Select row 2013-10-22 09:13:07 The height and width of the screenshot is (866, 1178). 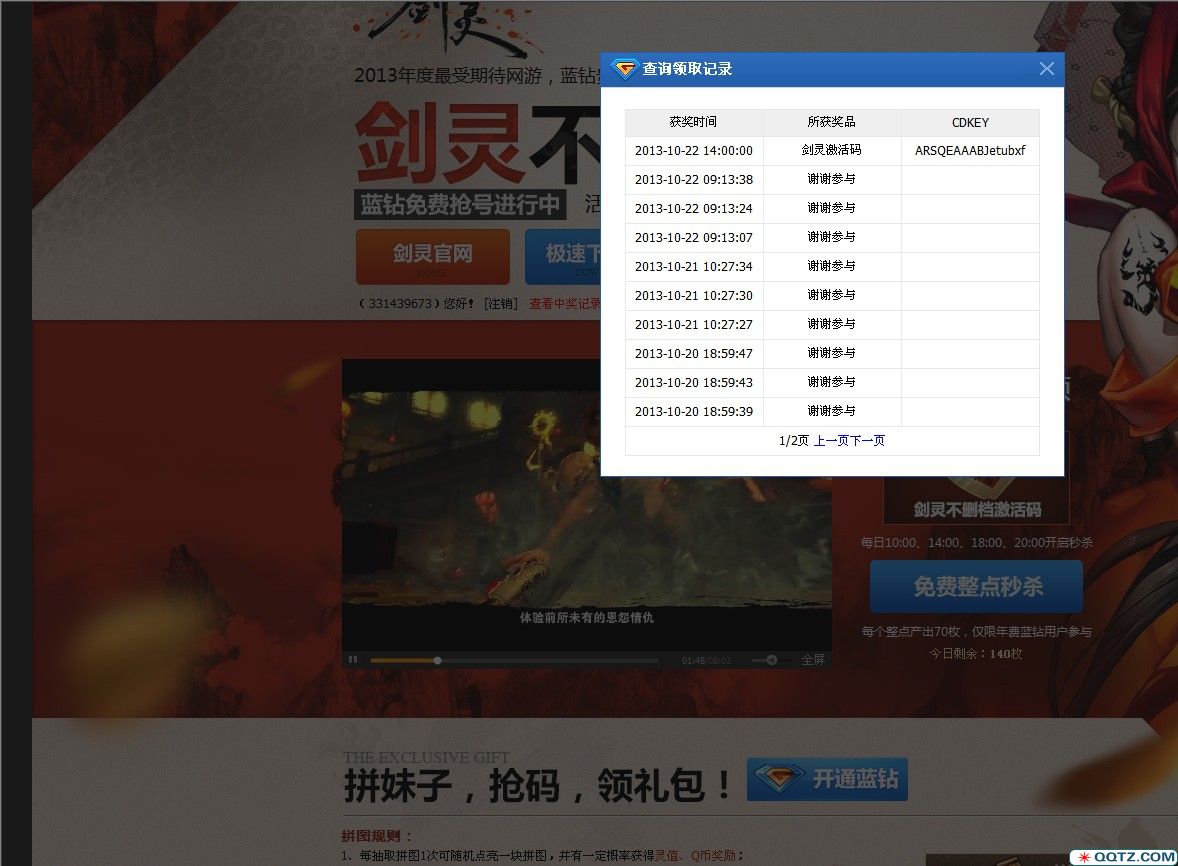tap(832, 237)
